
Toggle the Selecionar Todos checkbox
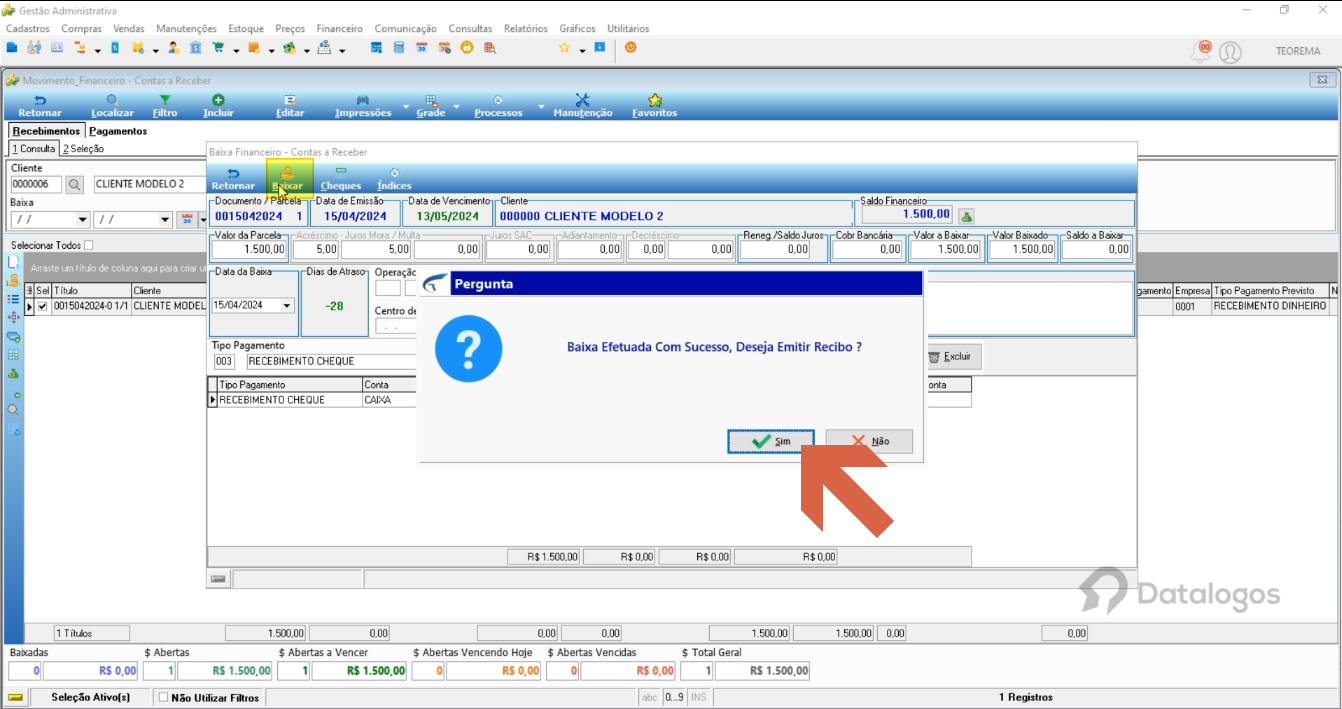(89, 245)
